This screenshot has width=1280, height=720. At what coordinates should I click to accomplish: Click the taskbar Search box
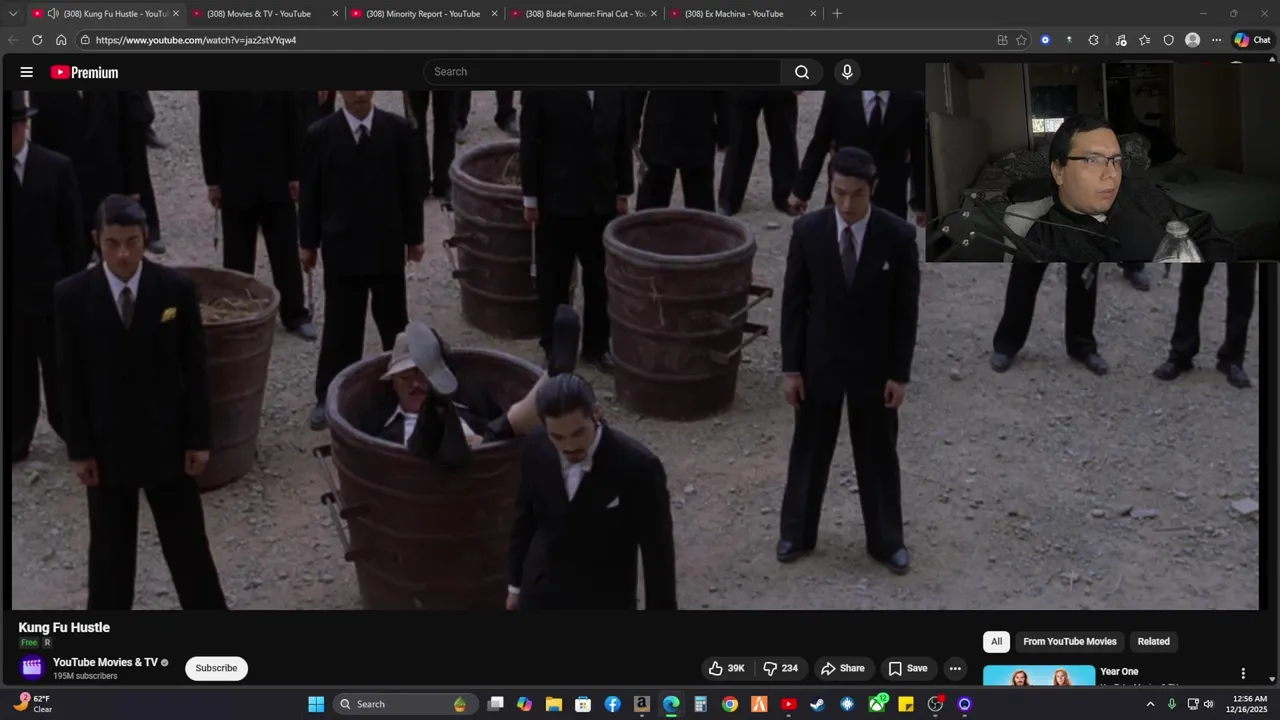pos(406,704)
